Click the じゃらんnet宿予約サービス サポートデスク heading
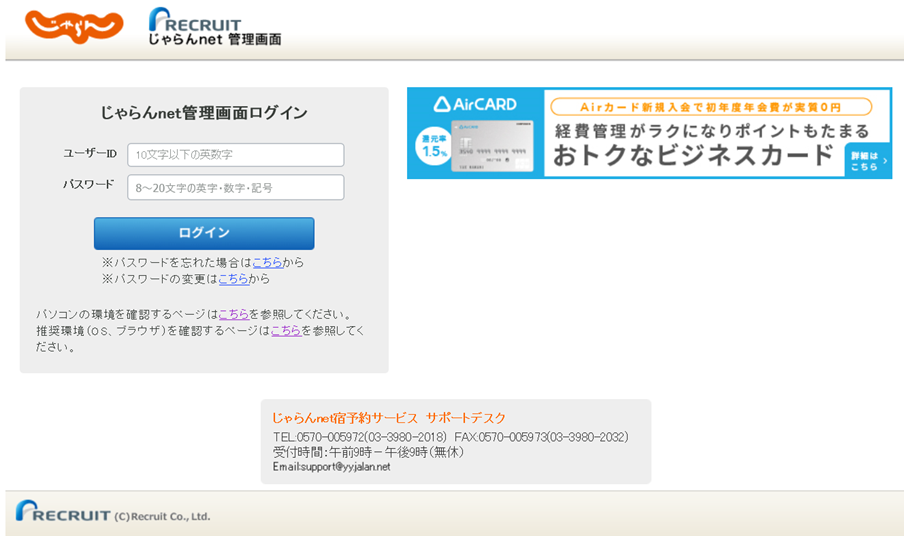The width and height of the screenshot is (904, 536). [x=389, y=418]
